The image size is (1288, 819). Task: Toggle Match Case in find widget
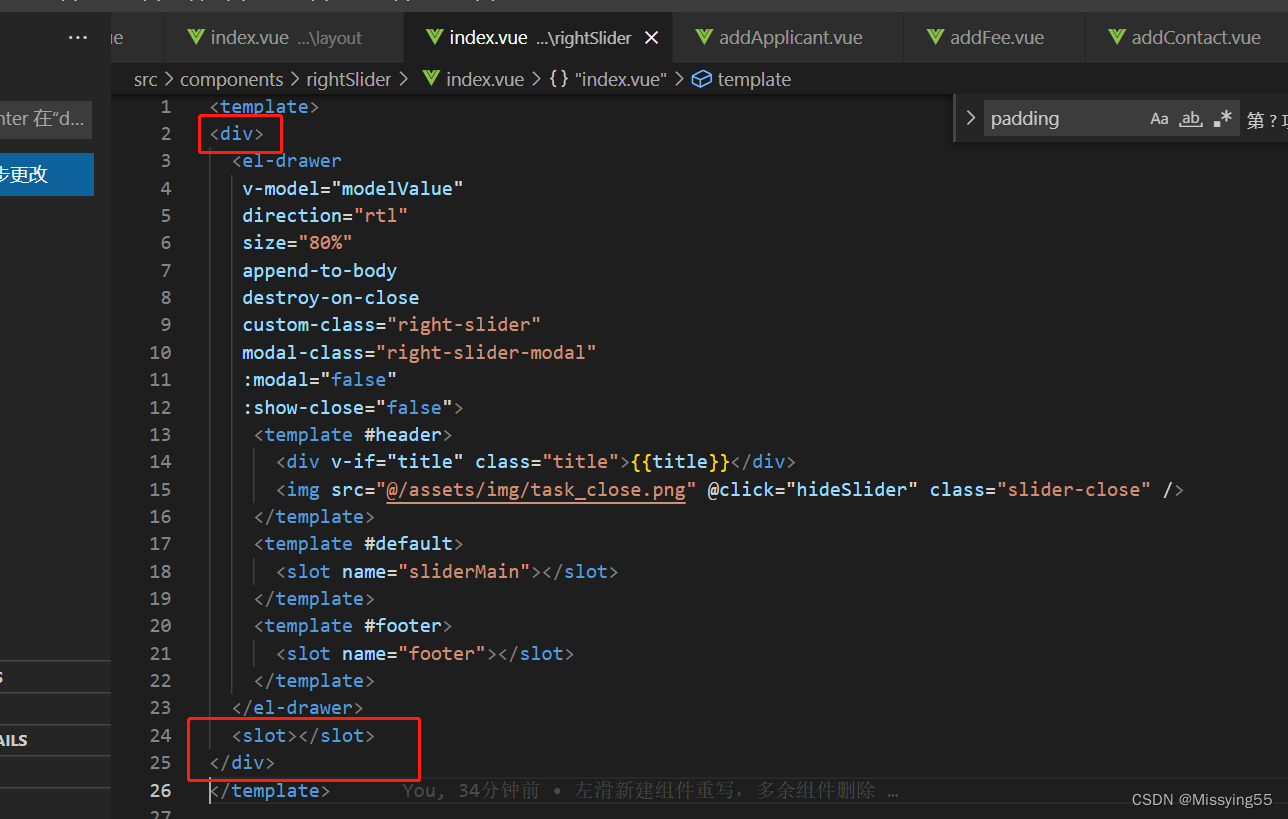point(1159,119)
